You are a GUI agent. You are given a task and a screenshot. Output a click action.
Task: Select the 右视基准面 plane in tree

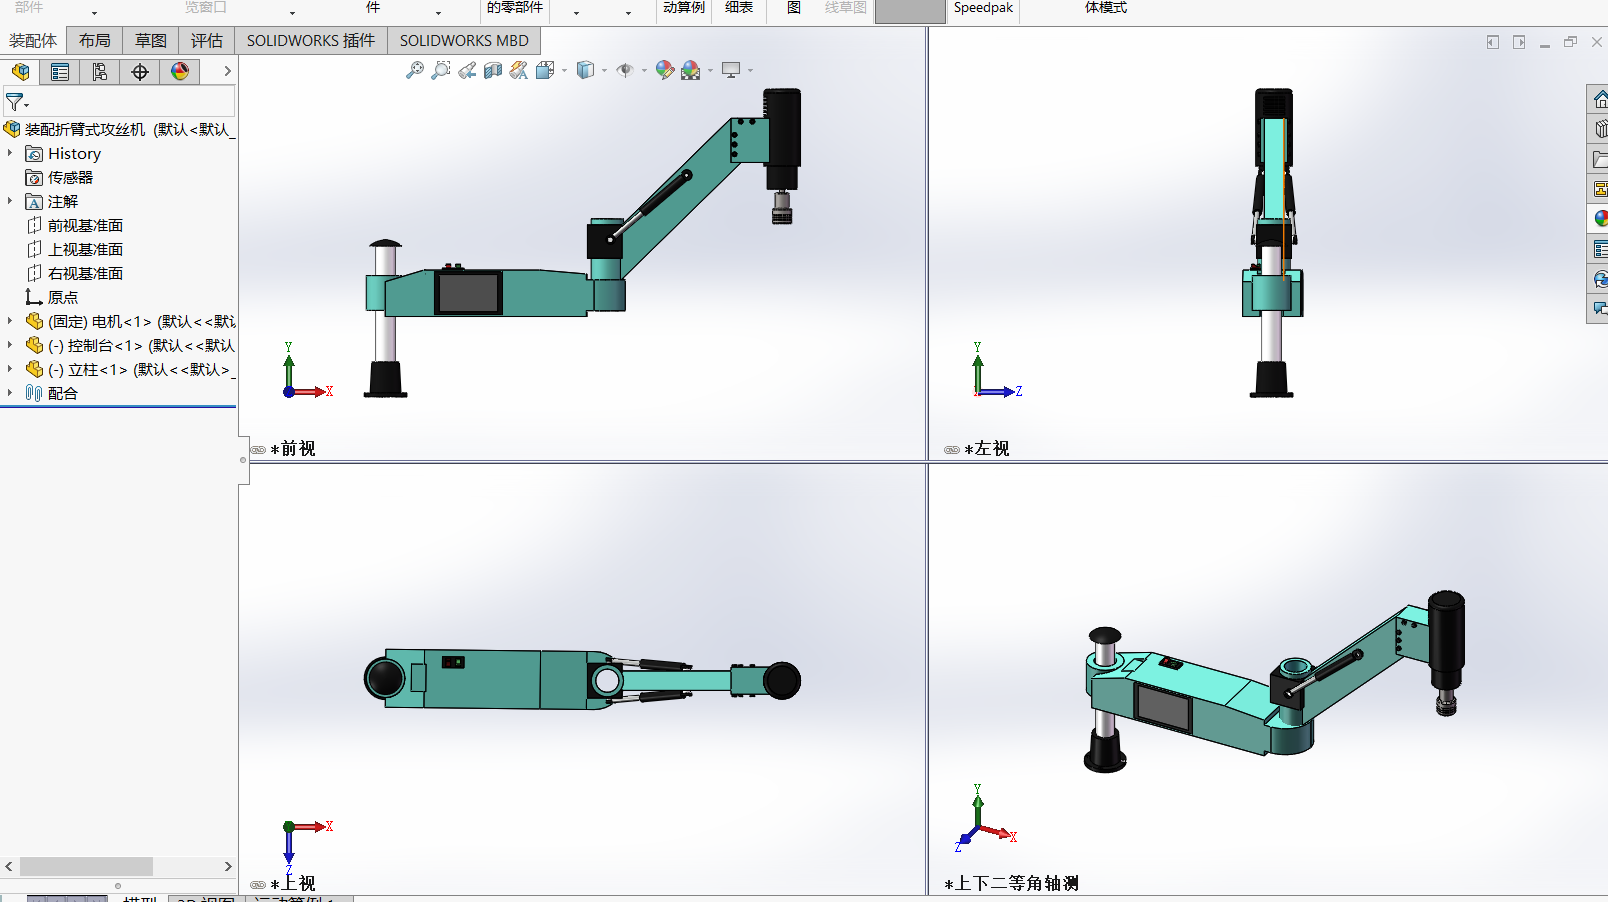85,273
